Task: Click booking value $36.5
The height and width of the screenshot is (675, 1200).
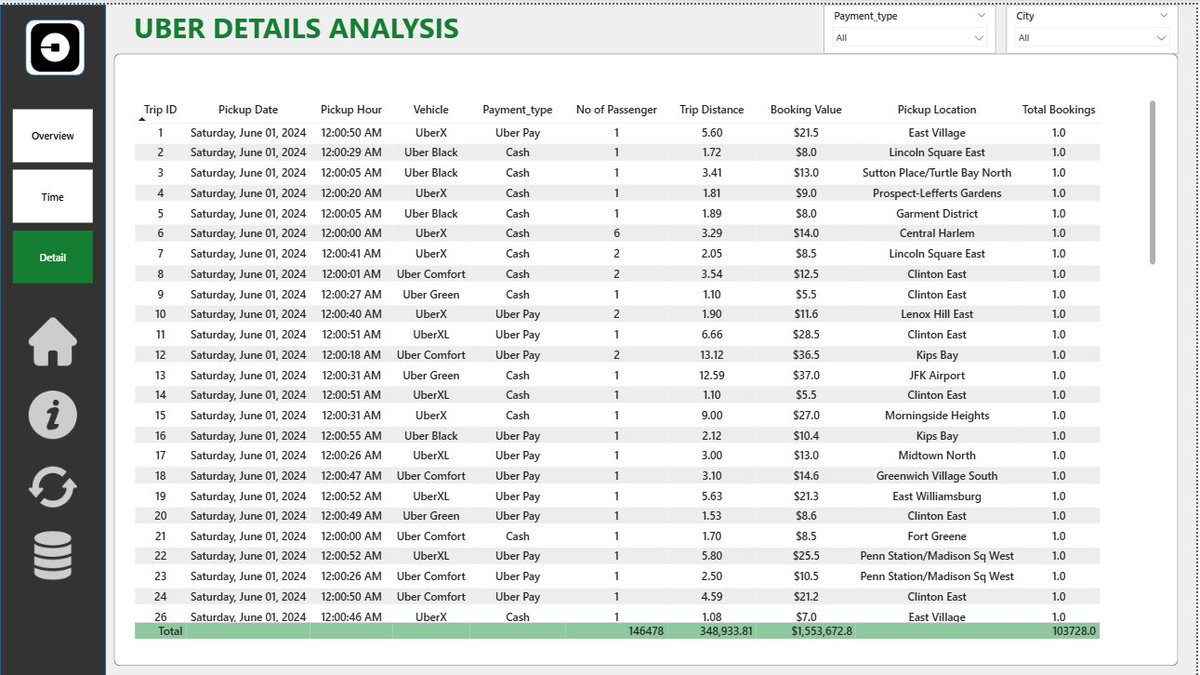Action: click(x=806, y=355)
